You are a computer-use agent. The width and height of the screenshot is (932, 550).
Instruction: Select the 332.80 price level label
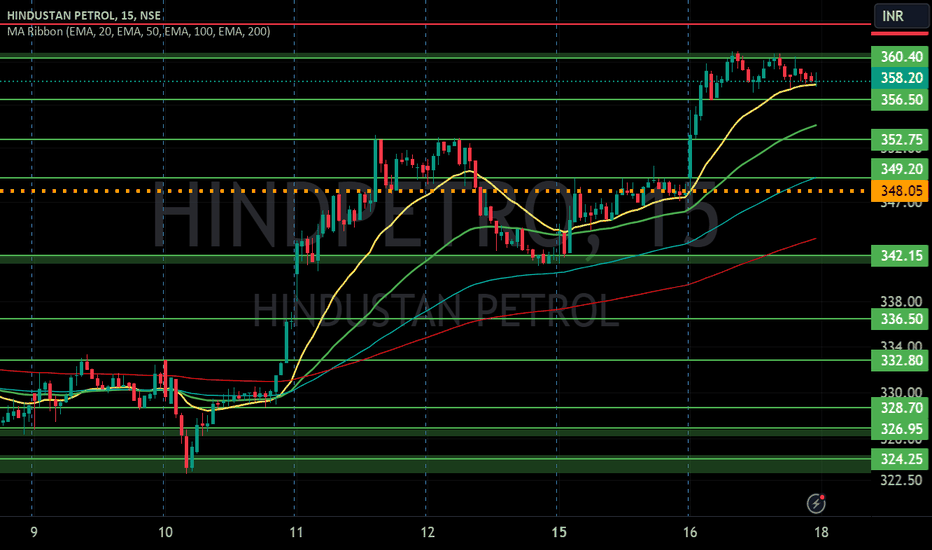pyautogui.click(x=900, y=360)
